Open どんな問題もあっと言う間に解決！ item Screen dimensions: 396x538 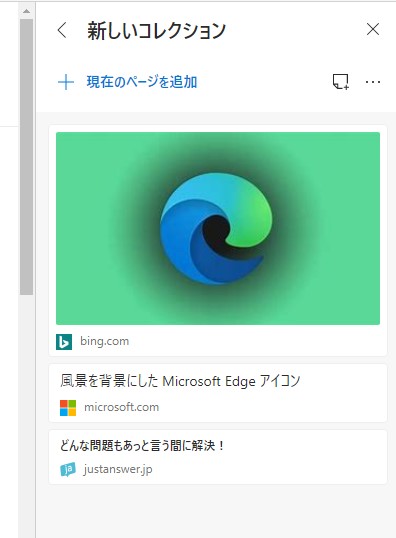218,457
